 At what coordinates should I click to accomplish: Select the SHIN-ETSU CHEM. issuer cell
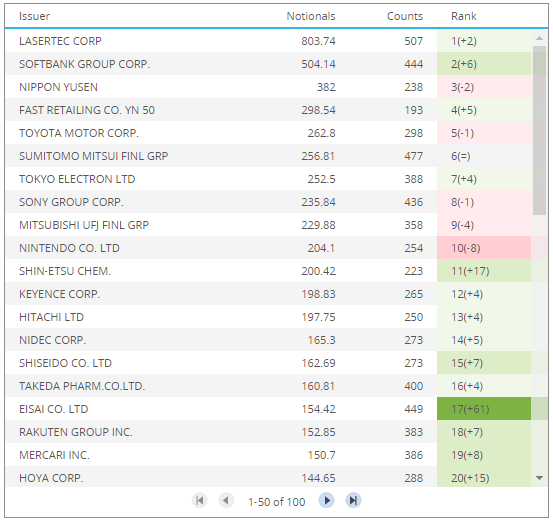pyautogui.click(x=65, y=271)
